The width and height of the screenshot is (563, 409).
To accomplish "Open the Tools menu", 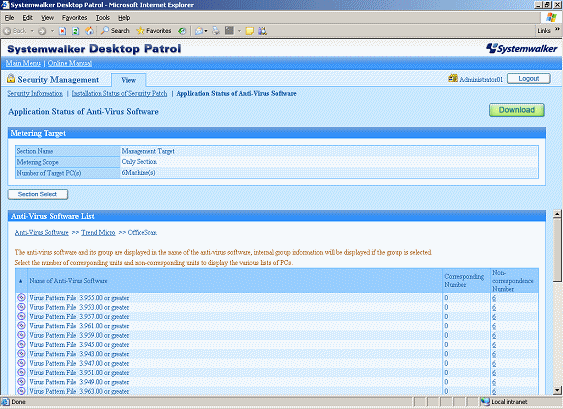I will (x=102, y=18).
